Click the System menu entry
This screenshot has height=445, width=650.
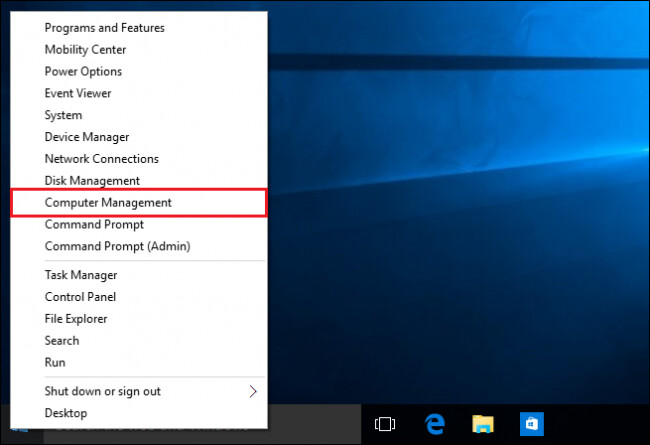[63, 116]
